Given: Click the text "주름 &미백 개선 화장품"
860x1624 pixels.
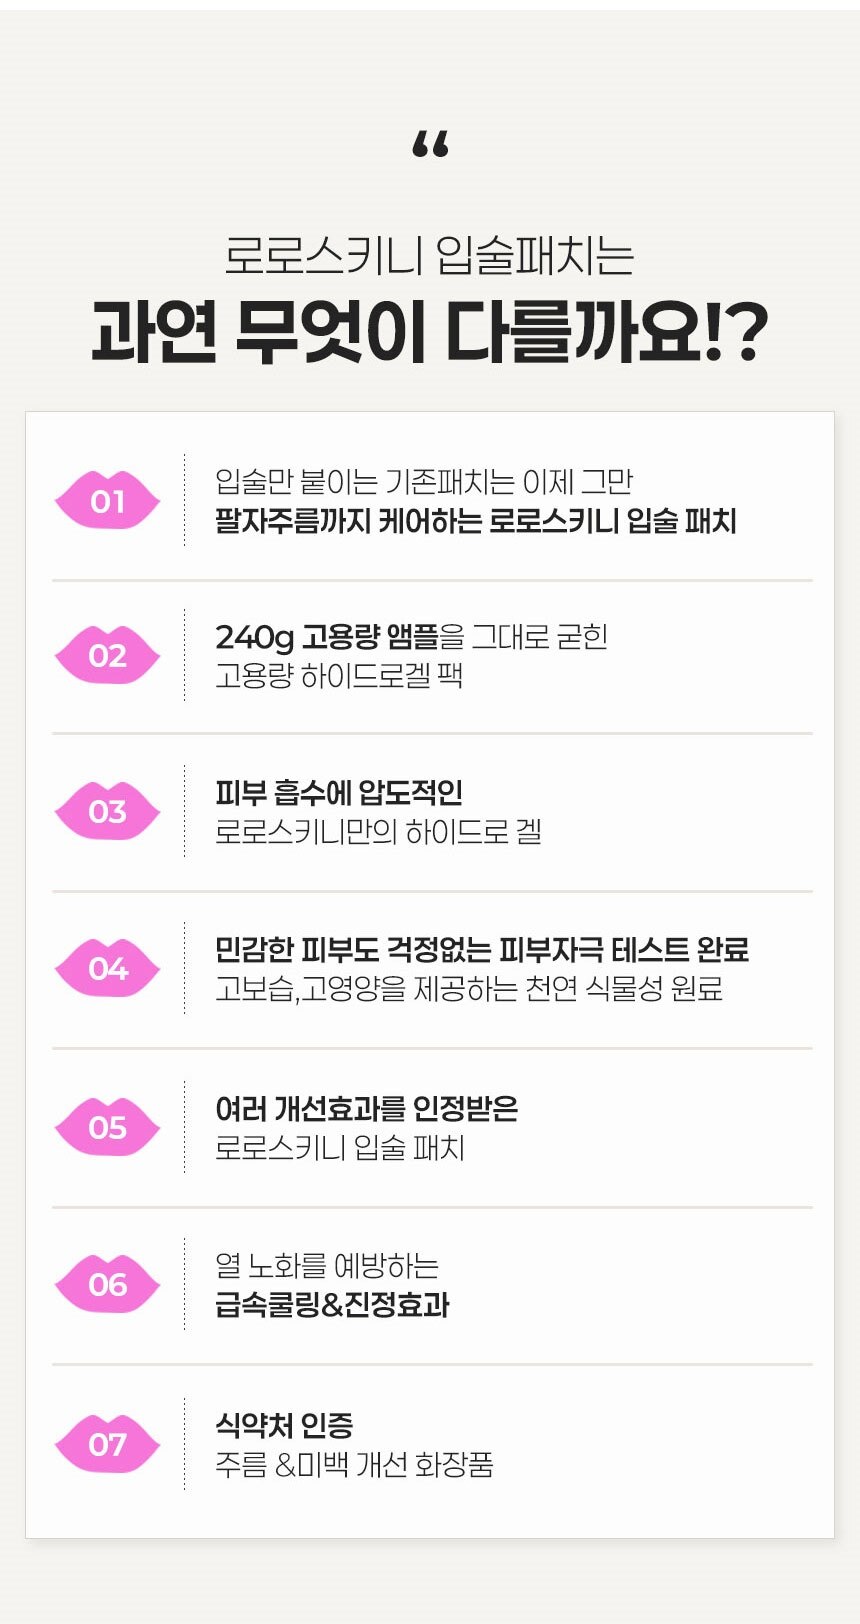Looking at the screenshot, I should [x=354, y=1465].
